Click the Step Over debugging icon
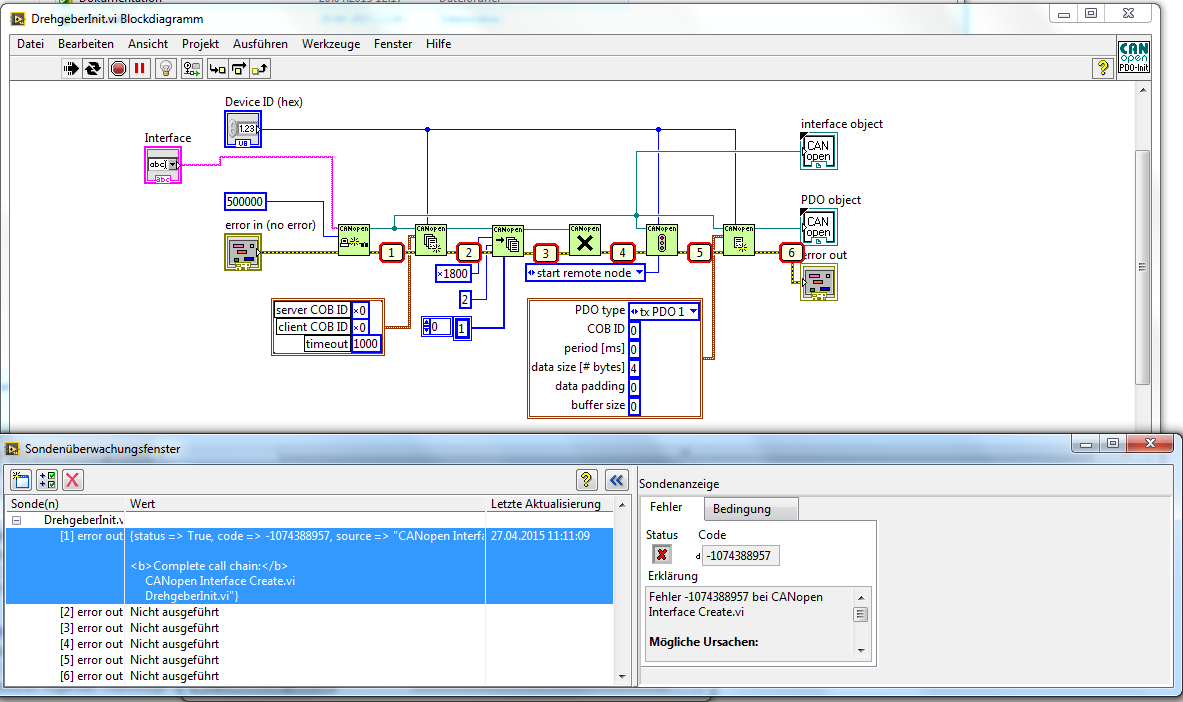The width and height of the screenshot is (1183, 702). point(238,68)
